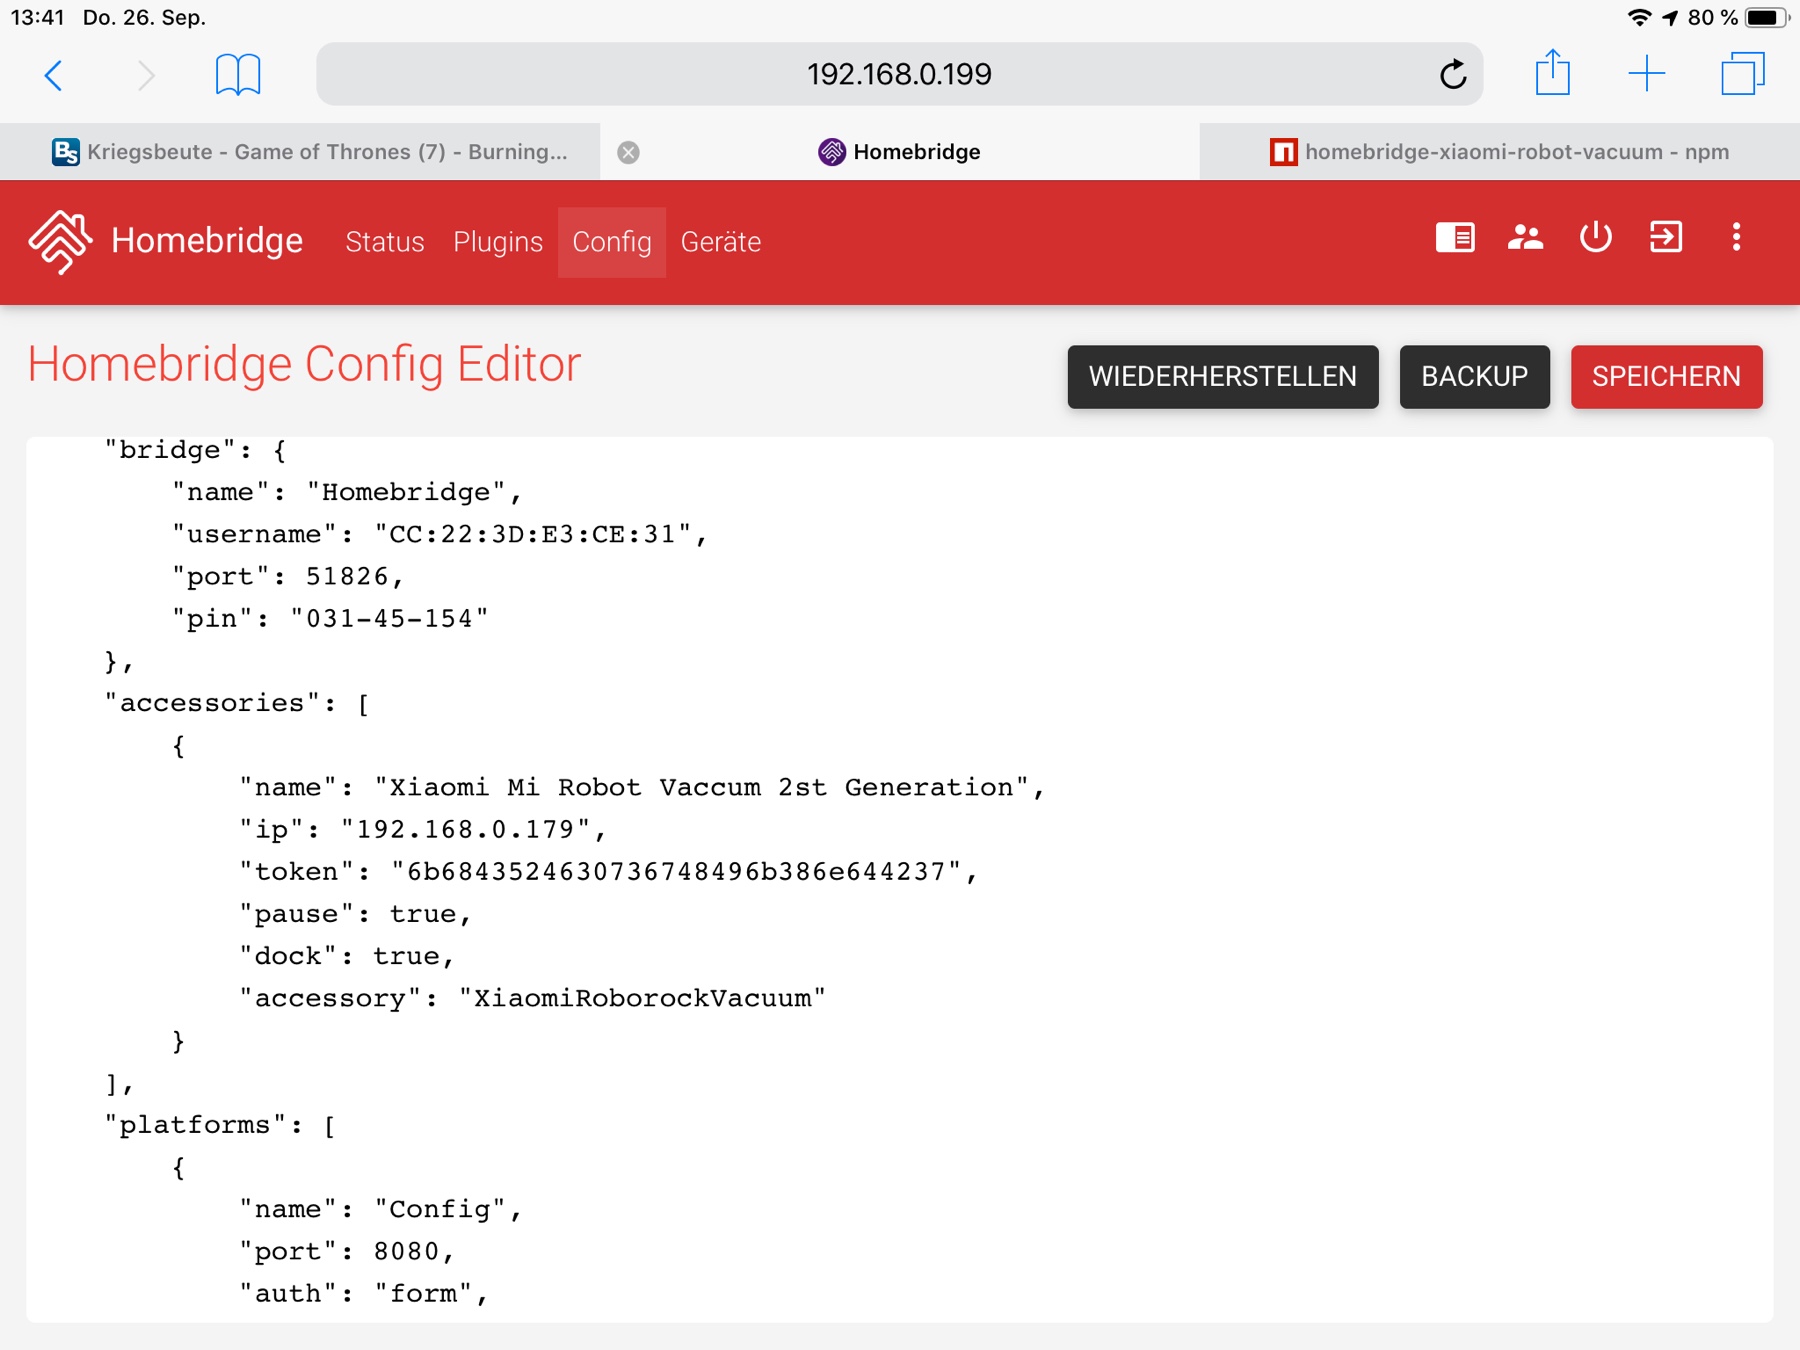Click the logout icon in header

(x=1666, y=238)
